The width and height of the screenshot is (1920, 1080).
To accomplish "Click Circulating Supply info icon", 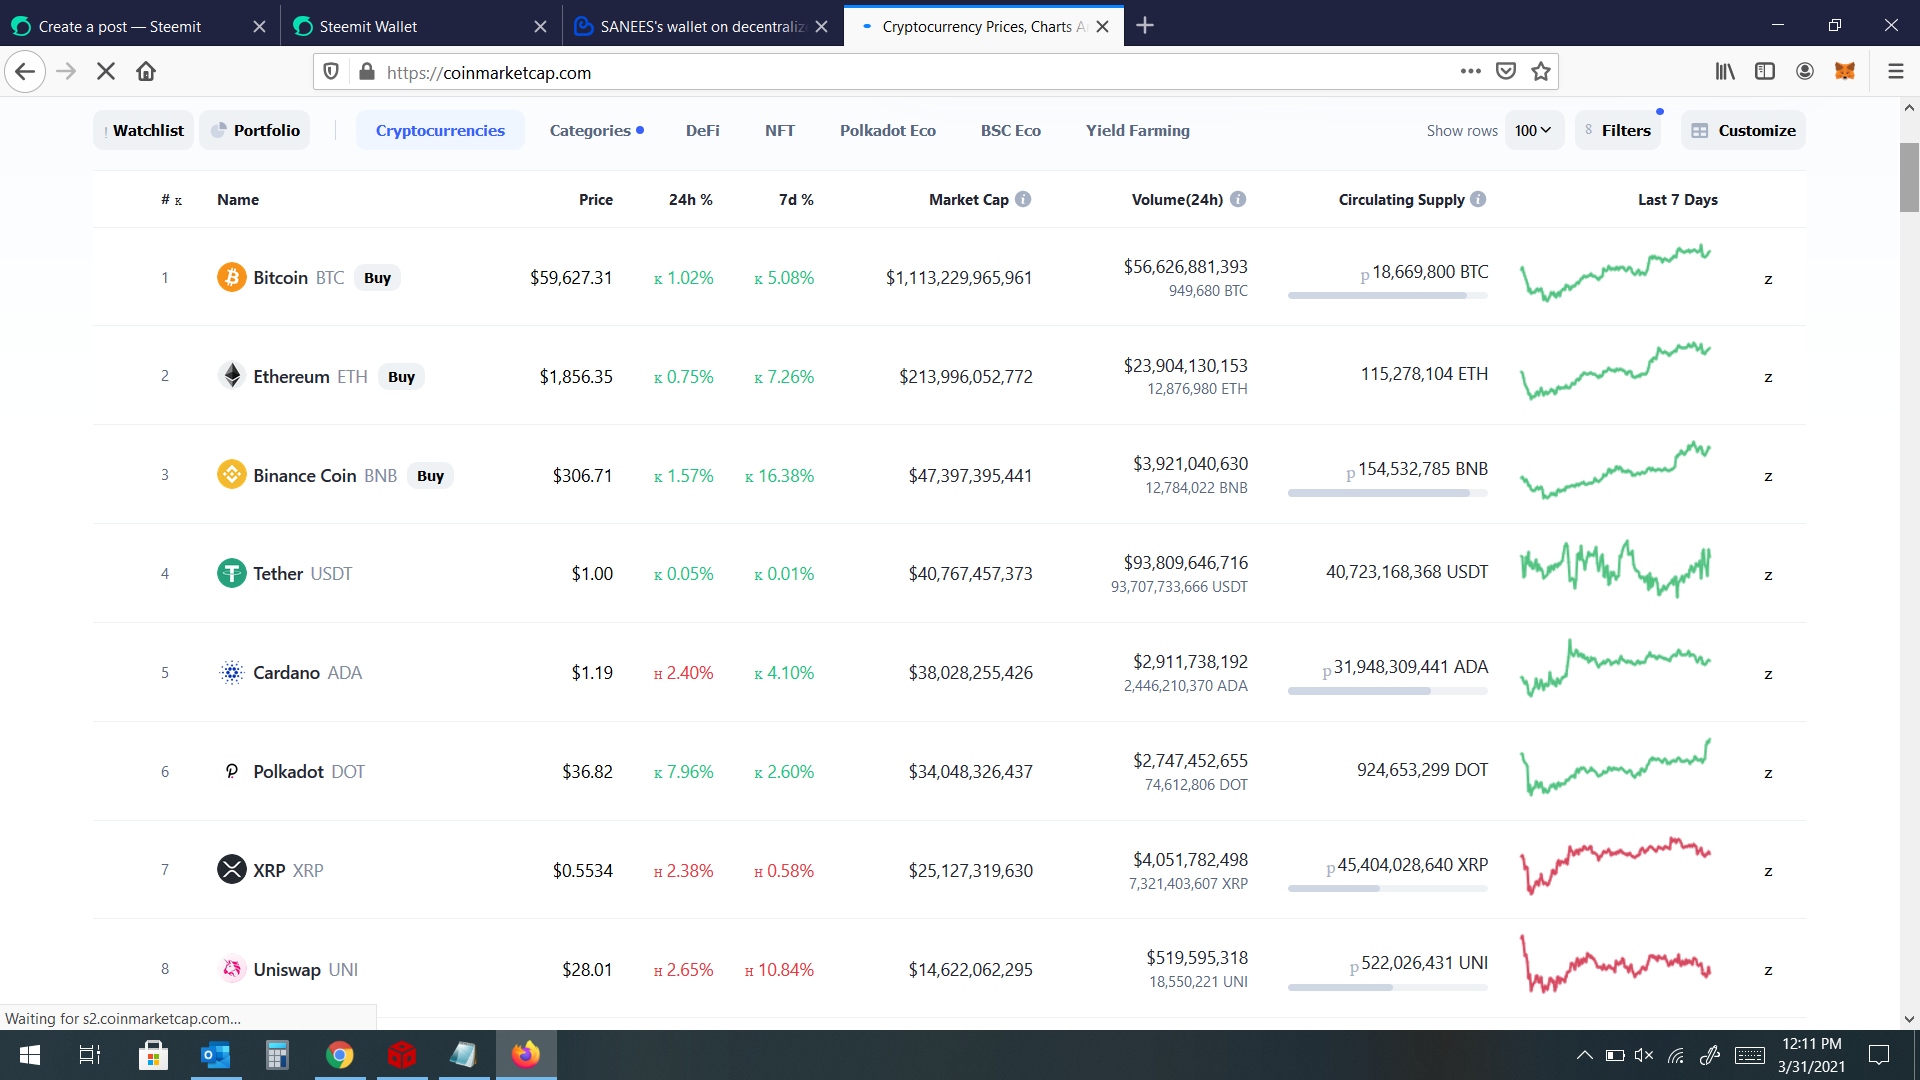I will coord(1478,199).
